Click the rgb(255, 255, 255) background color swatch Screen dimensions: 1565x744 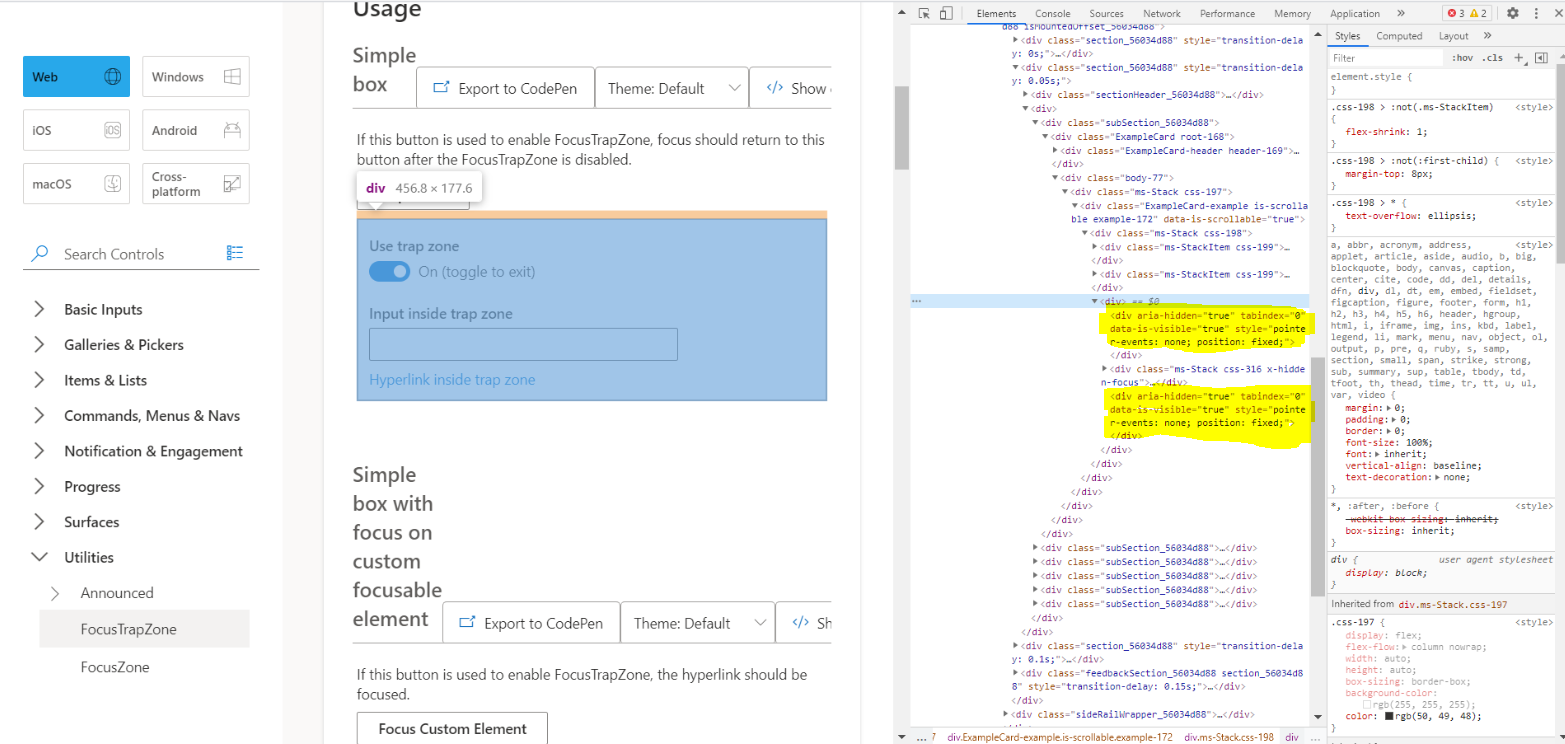point(1368,704)
